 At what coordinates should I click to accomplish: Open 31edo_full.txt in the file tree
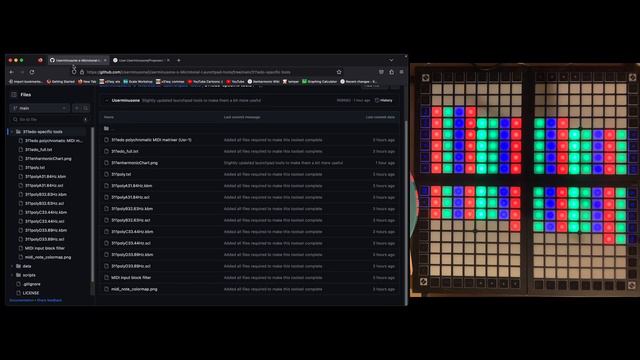click(38, 149)
